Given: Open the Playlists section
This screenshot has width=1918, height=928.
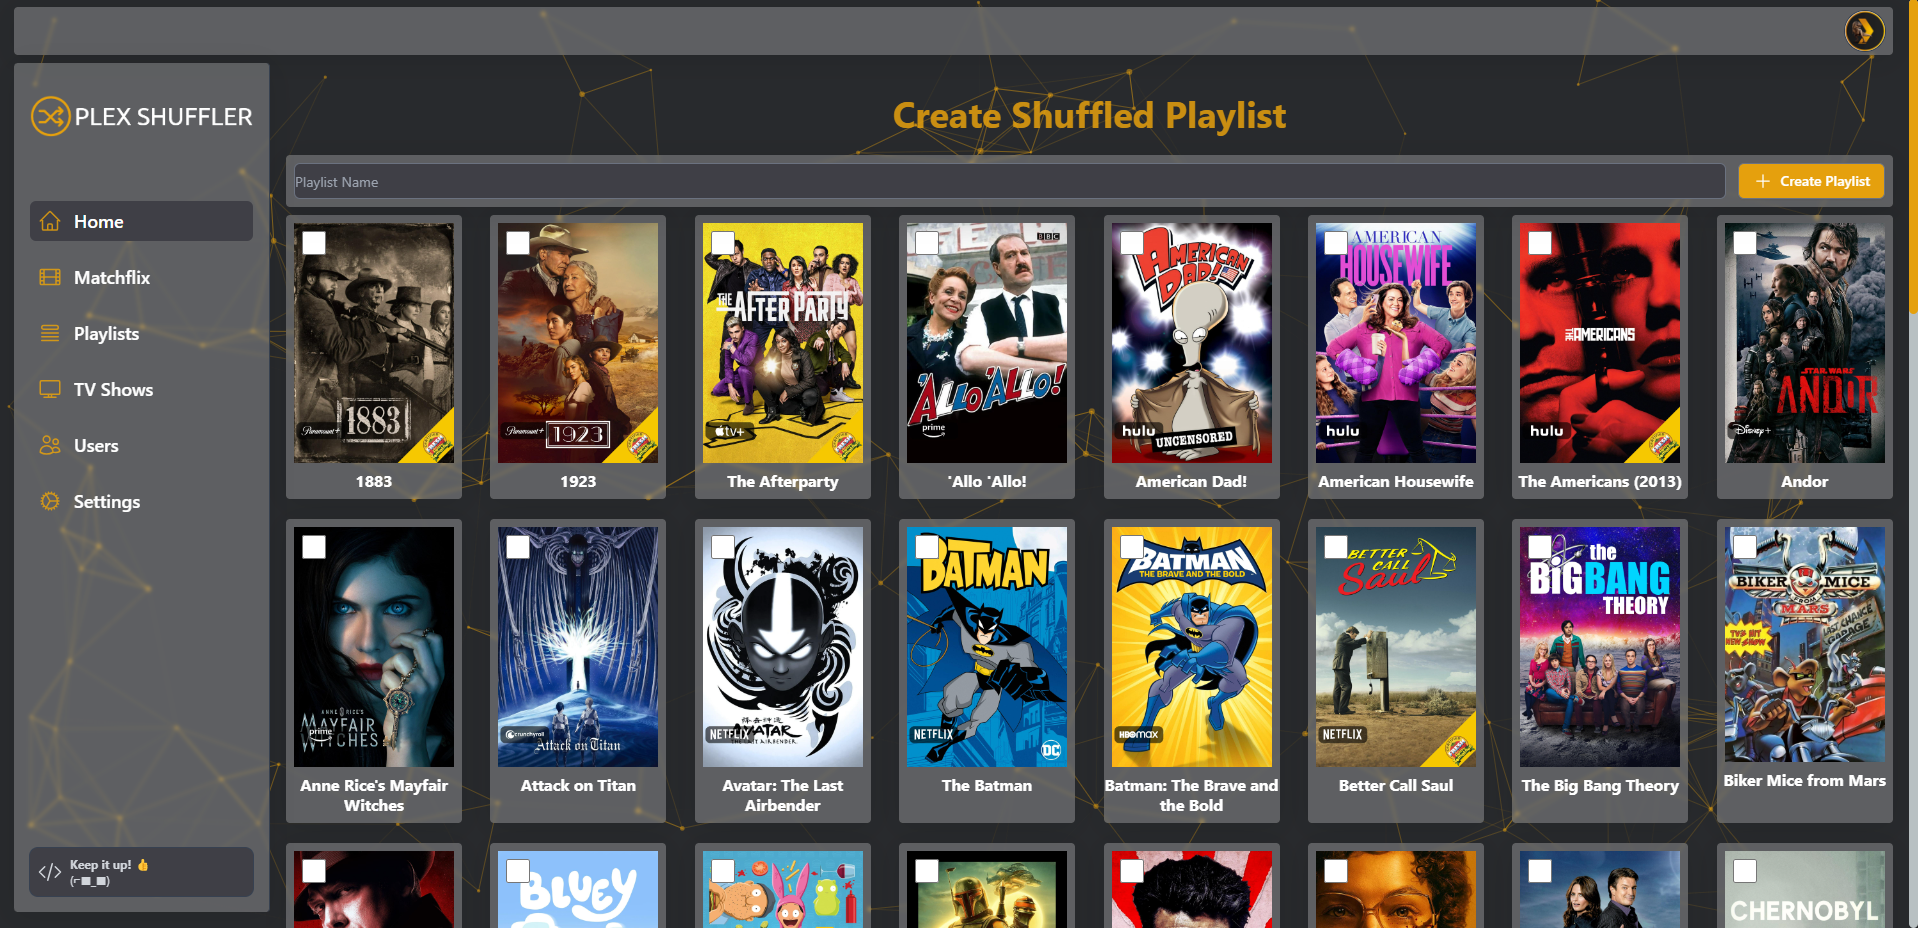Looking at the screenshot, I should tap(141, 333).
